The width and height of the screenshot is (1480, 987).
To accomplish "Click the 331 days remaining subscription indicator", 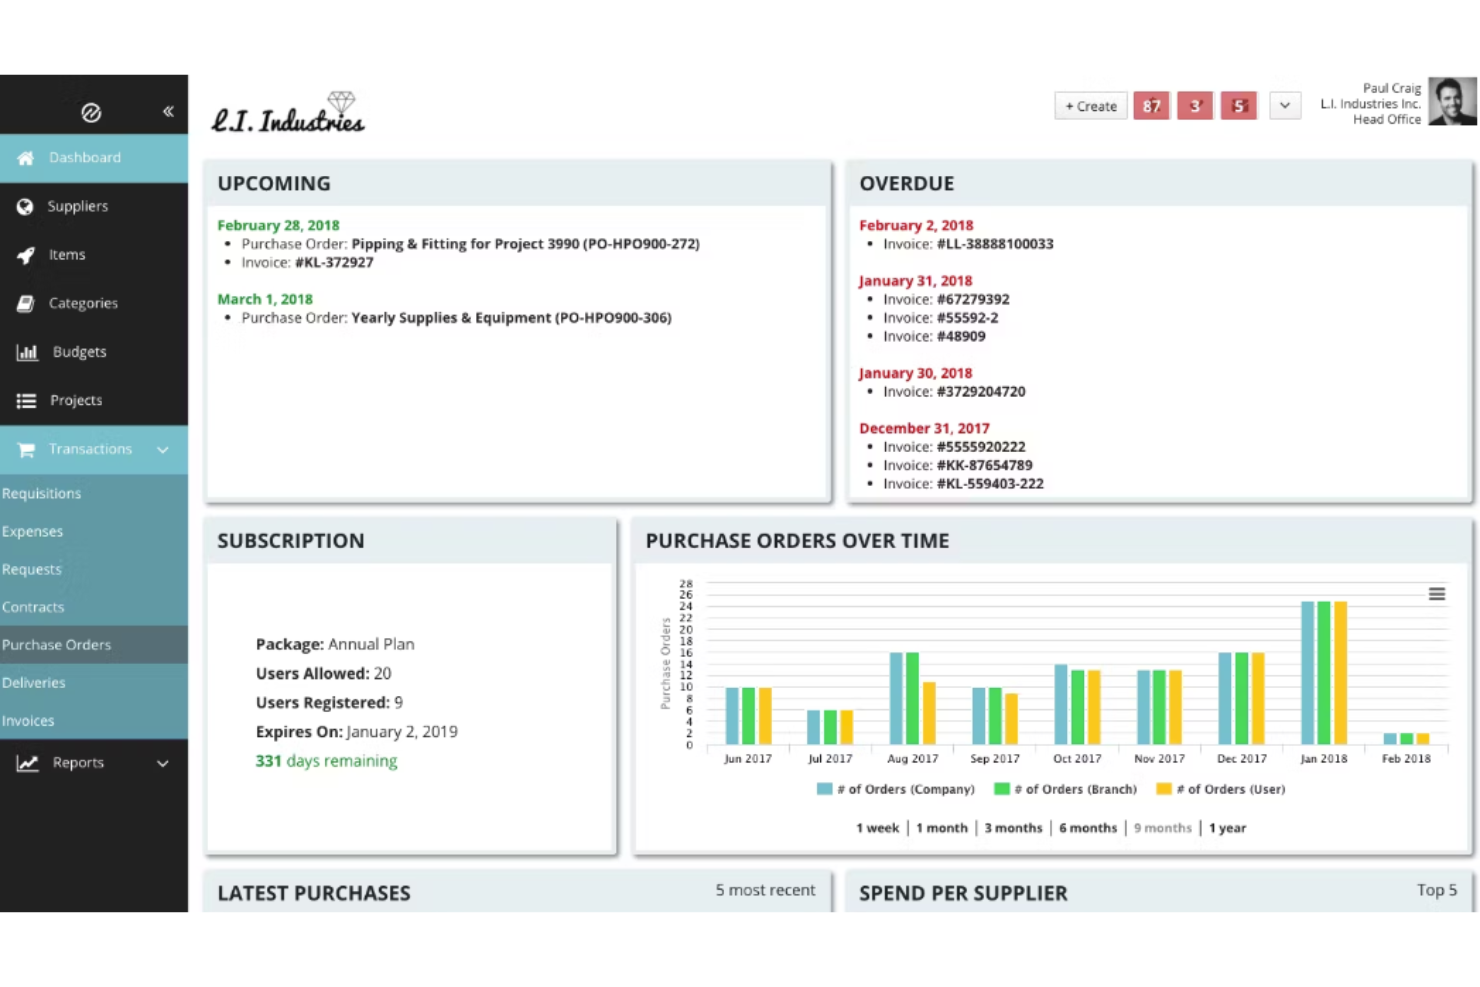I will tap(326, 761).
